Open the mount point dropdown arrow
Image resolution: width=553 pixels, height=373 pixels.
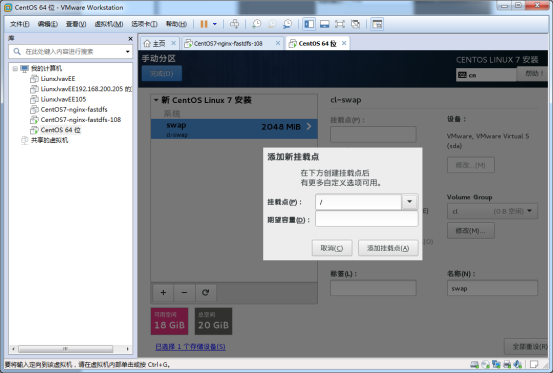click(409, 202)
